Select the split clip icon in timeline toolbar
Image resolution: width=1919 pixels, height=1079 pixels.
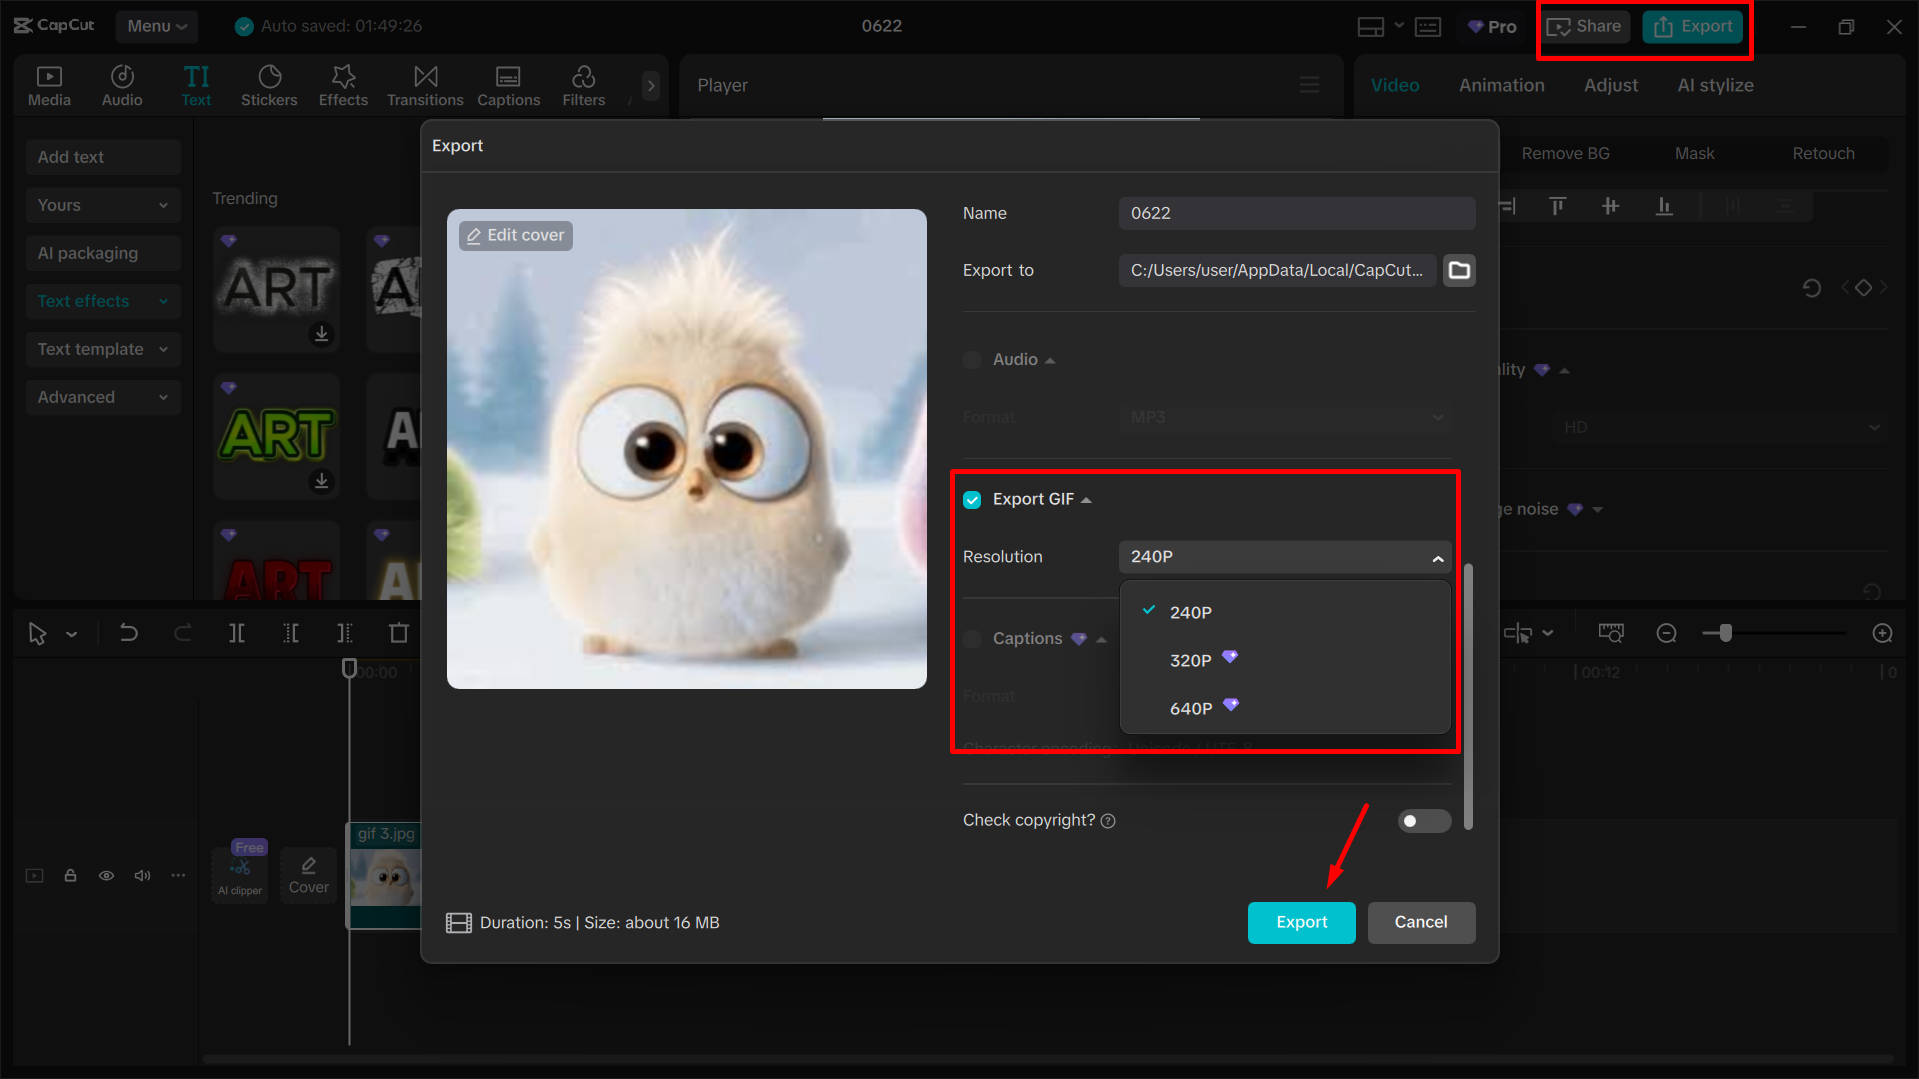pos(237,632)
